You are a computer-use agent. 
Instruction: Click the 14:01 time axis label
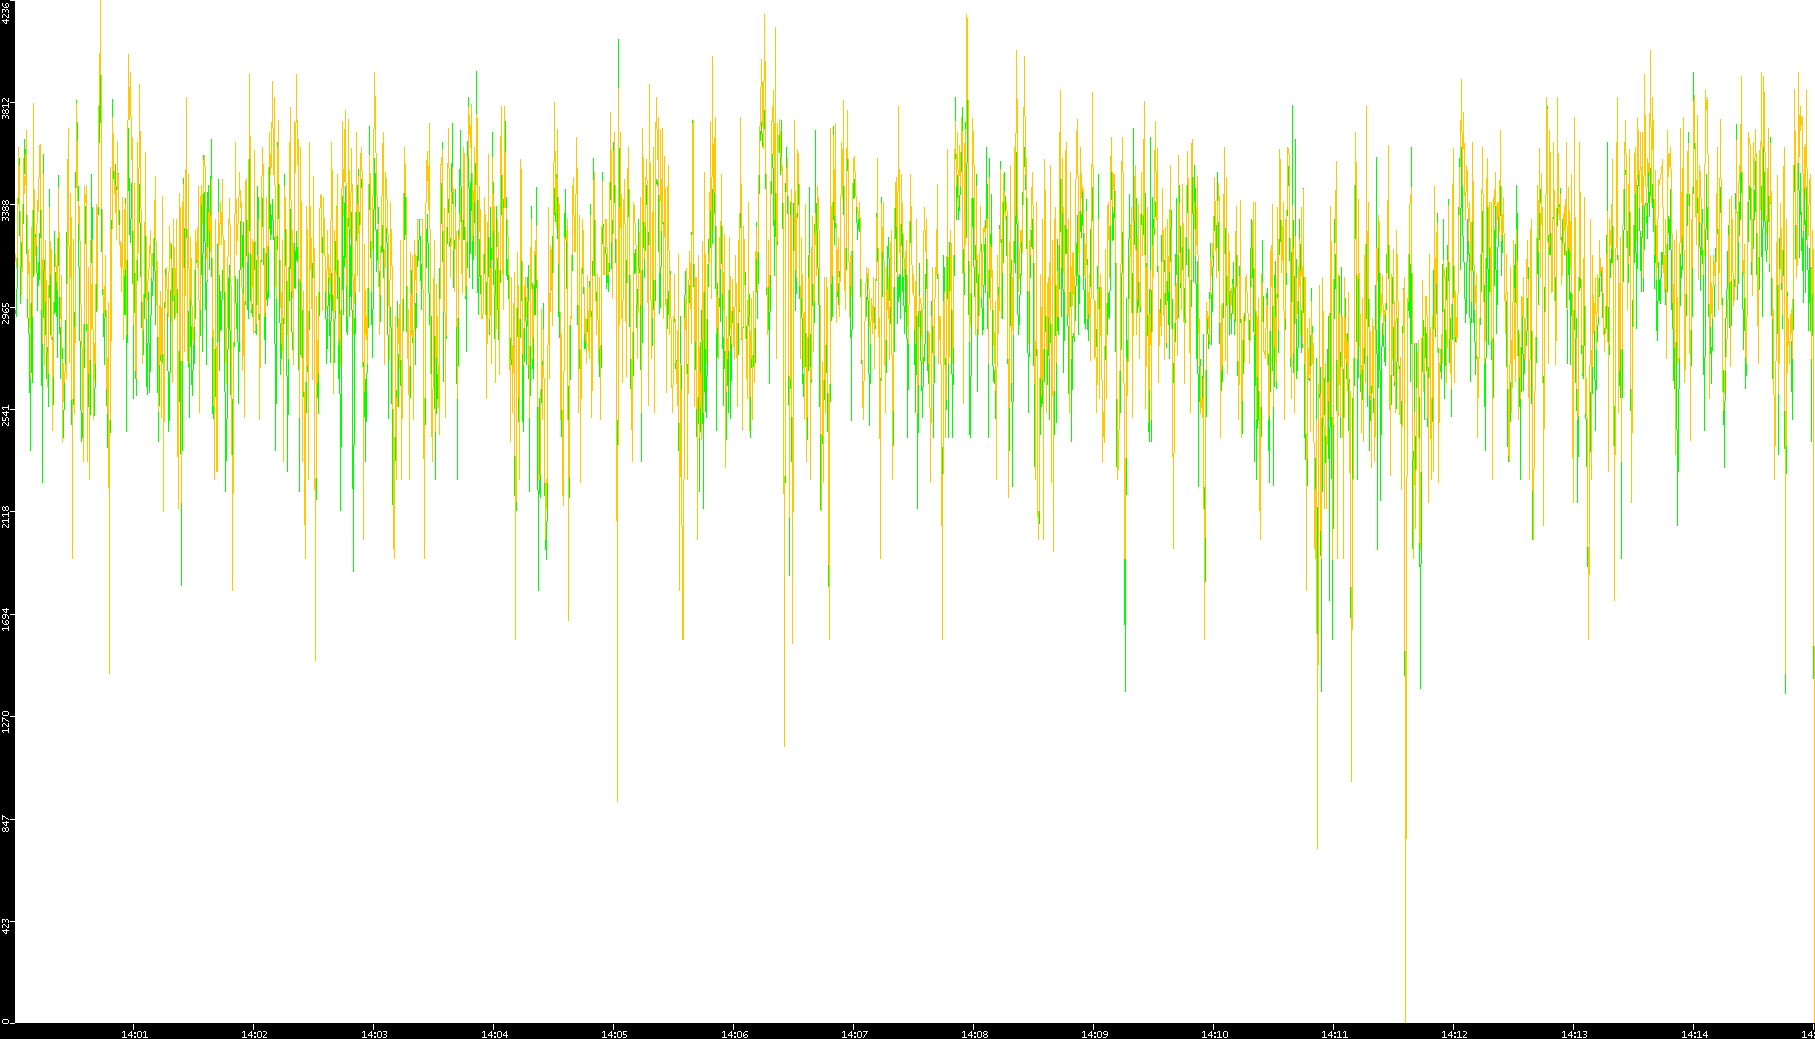coord(134,1034)
